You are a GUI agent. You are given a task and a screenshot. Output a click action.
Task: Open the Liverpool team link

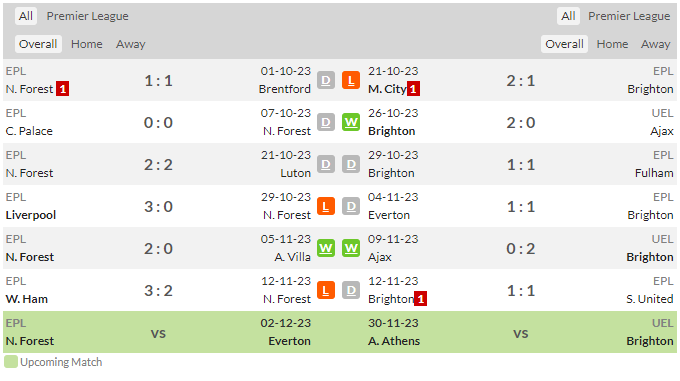(31, 215)
